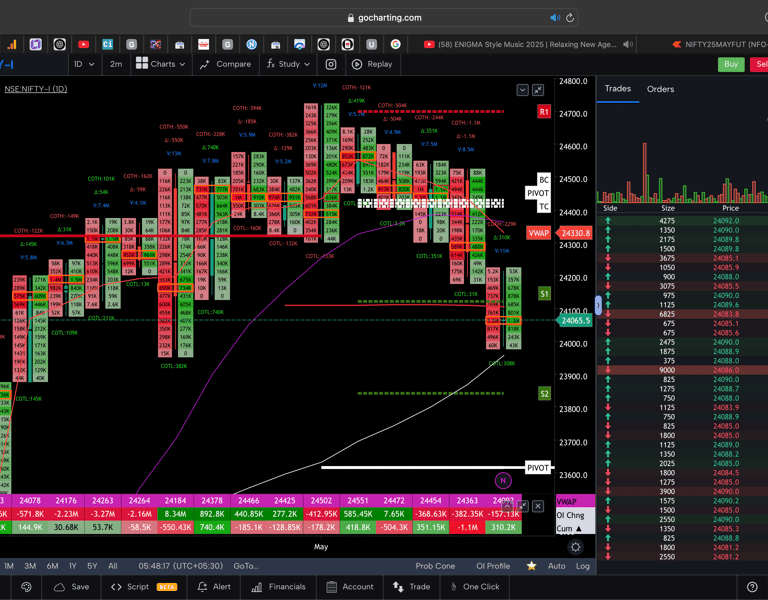Open the NIFTY25MAYFUT browser tab
Screen dimensions: 768x600
click(x=720, y=44)
